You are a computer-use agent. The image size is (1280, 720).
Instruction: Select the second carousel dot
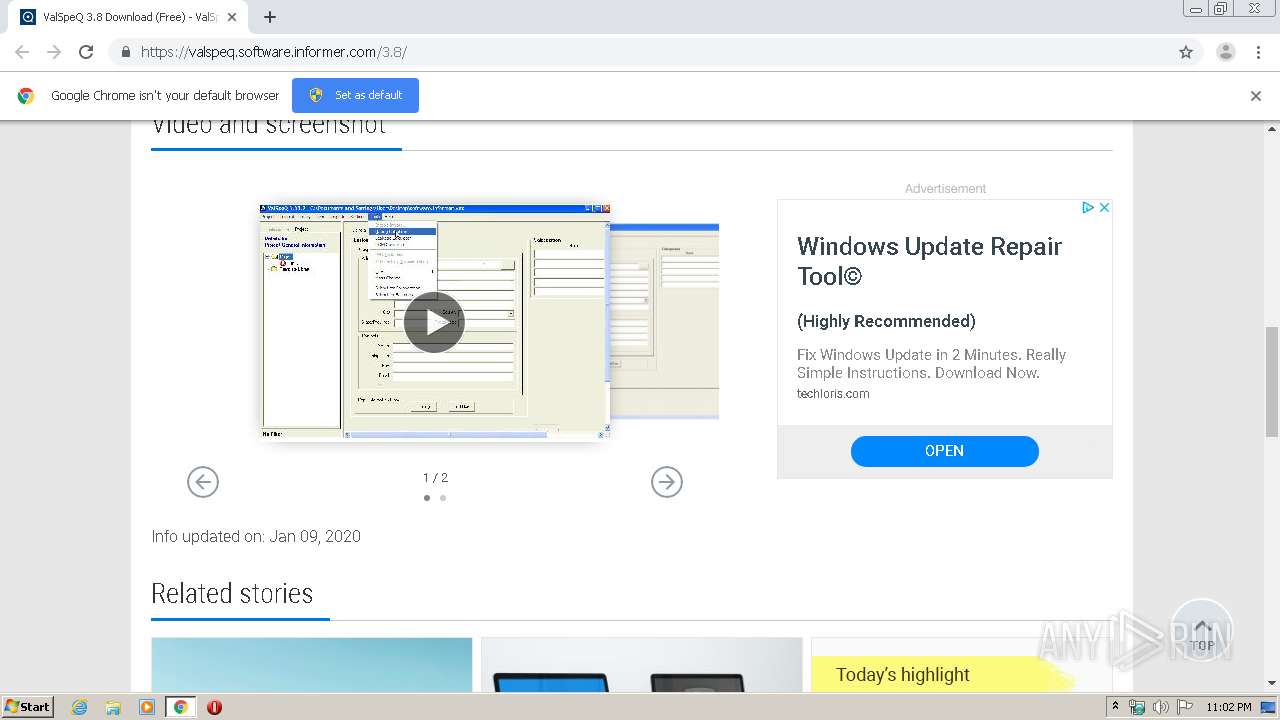443,498
